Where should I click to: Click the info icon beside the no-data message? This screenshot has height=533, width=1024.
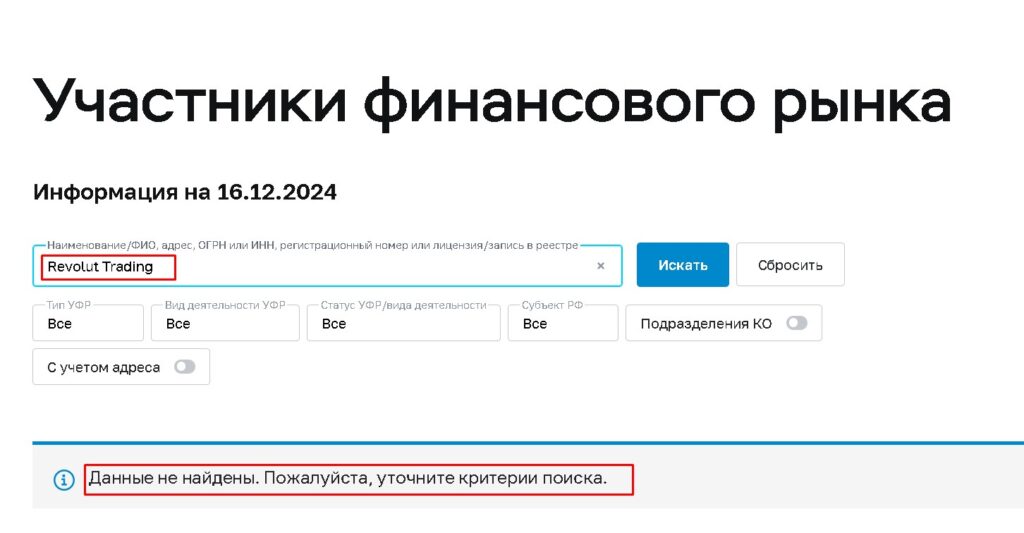[64, 480]
